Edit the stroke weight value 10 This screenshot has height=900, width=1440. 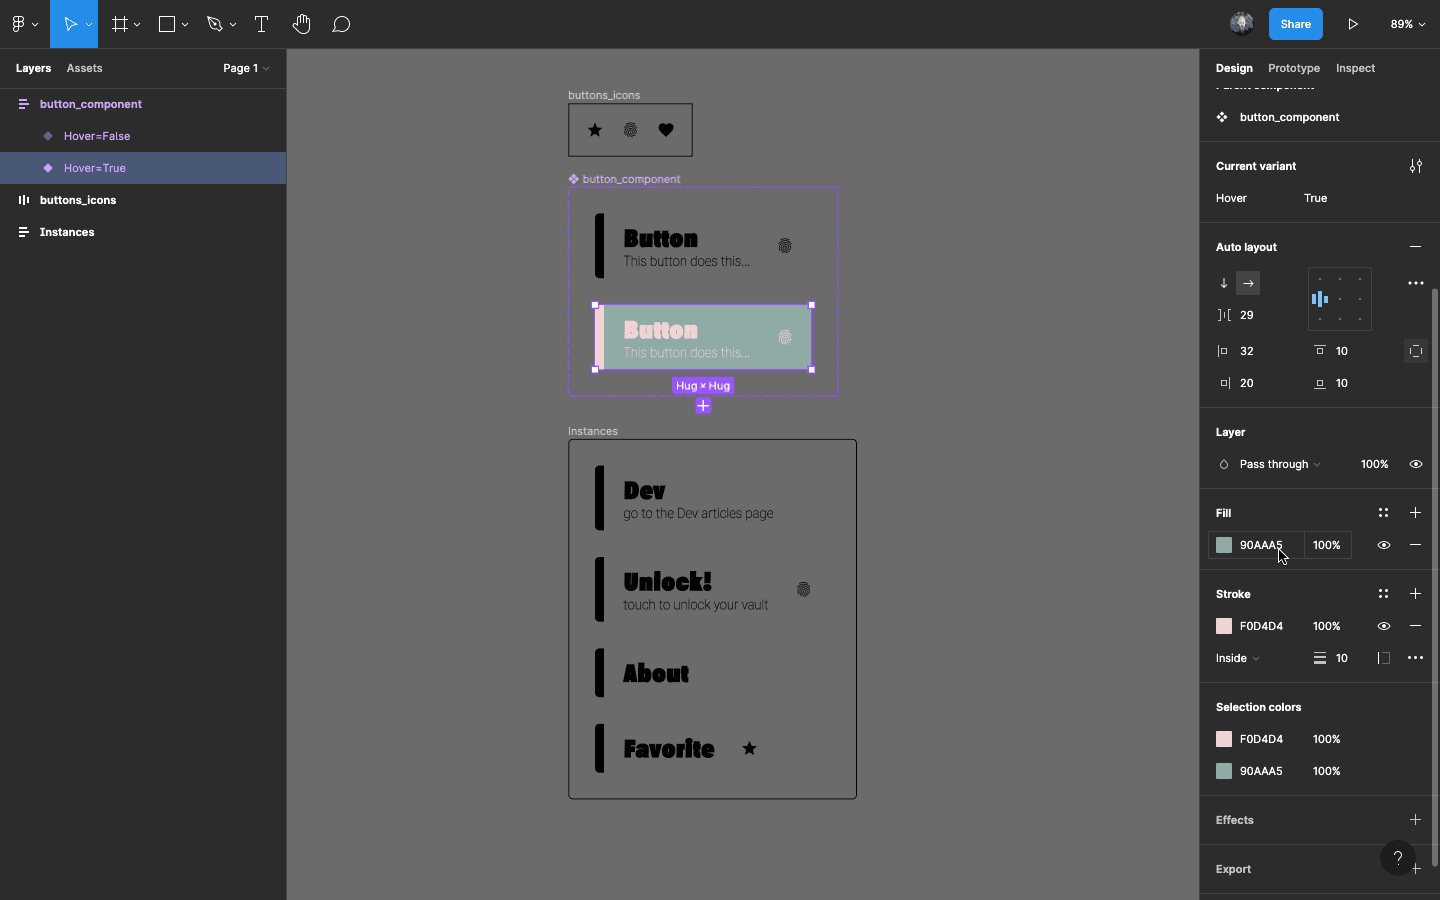coord(1342,658)
